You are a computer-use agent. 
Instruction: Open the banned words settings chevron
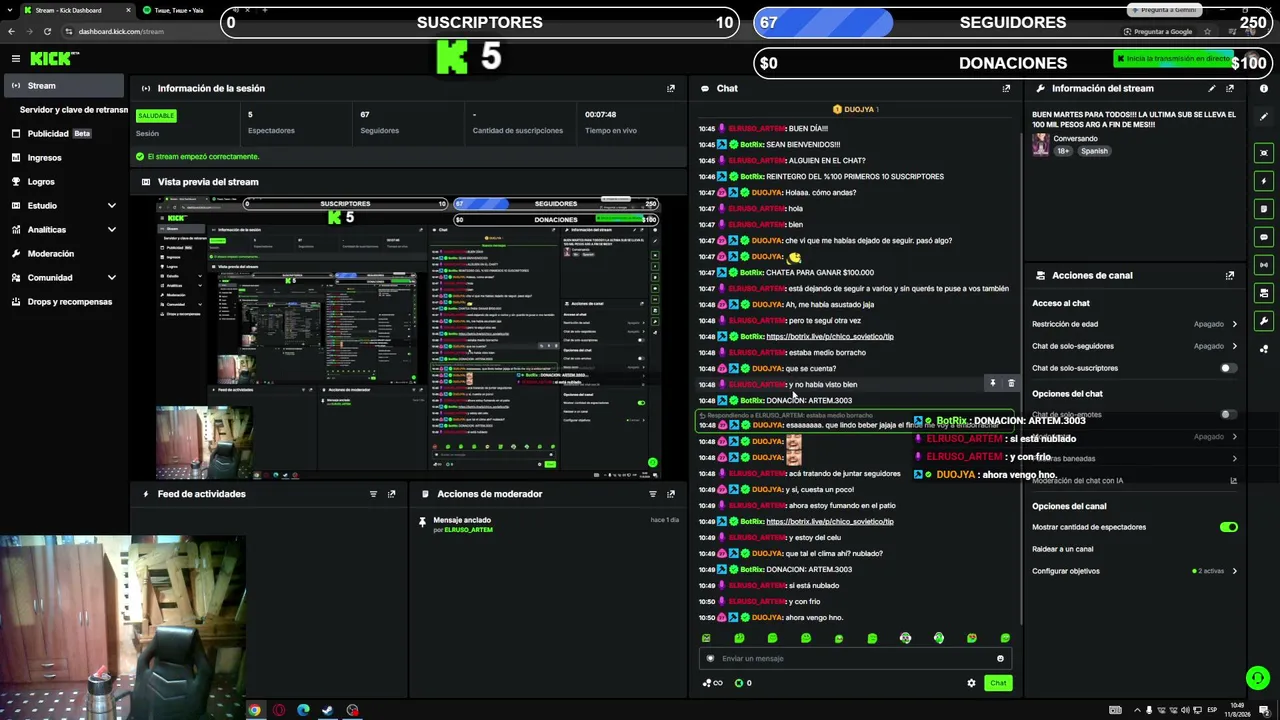tap(1234, 459)
